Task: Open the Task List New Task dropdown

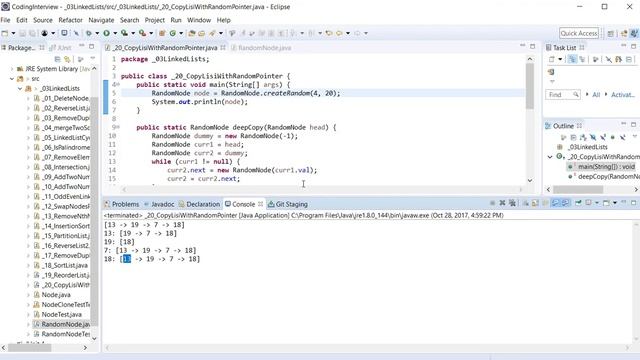Action: [x=560, y=60]
